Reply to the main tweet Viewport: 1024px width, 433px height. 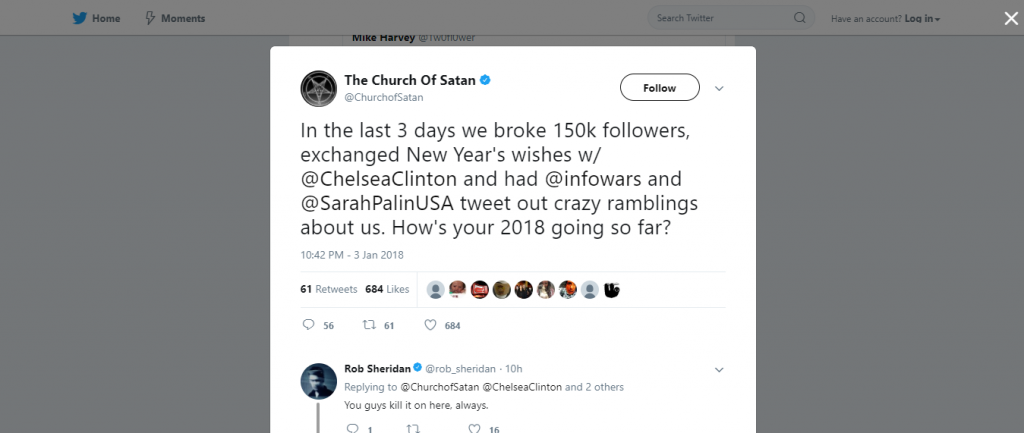(x=308, y=325)
